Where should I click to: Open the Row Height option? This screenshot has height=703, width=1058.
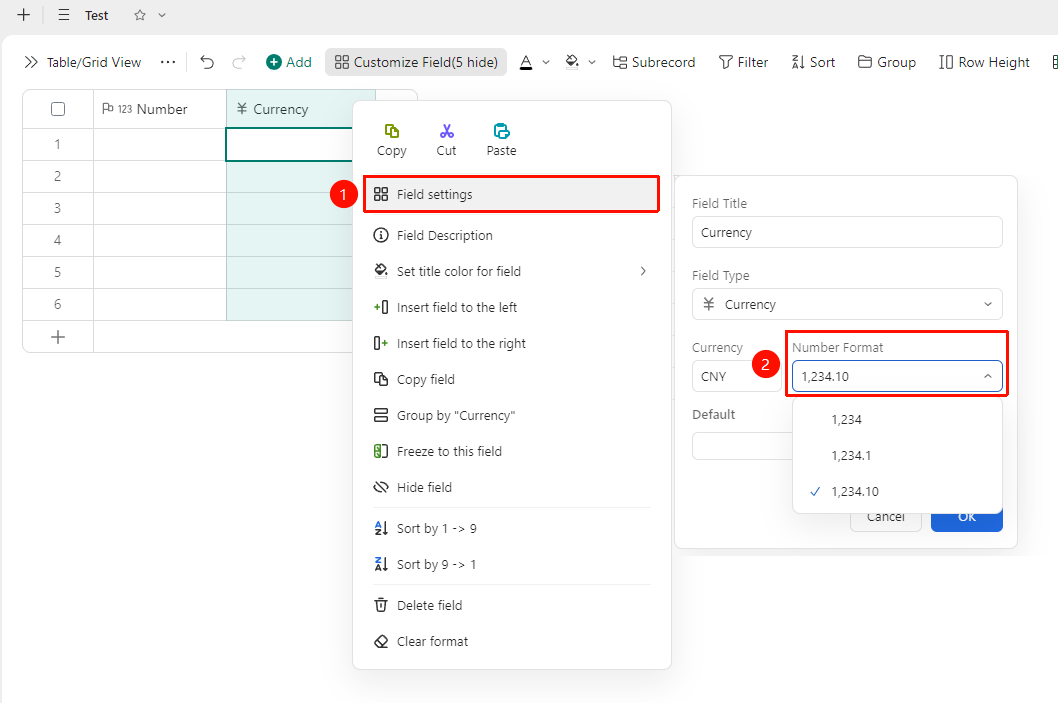(984, 62)
